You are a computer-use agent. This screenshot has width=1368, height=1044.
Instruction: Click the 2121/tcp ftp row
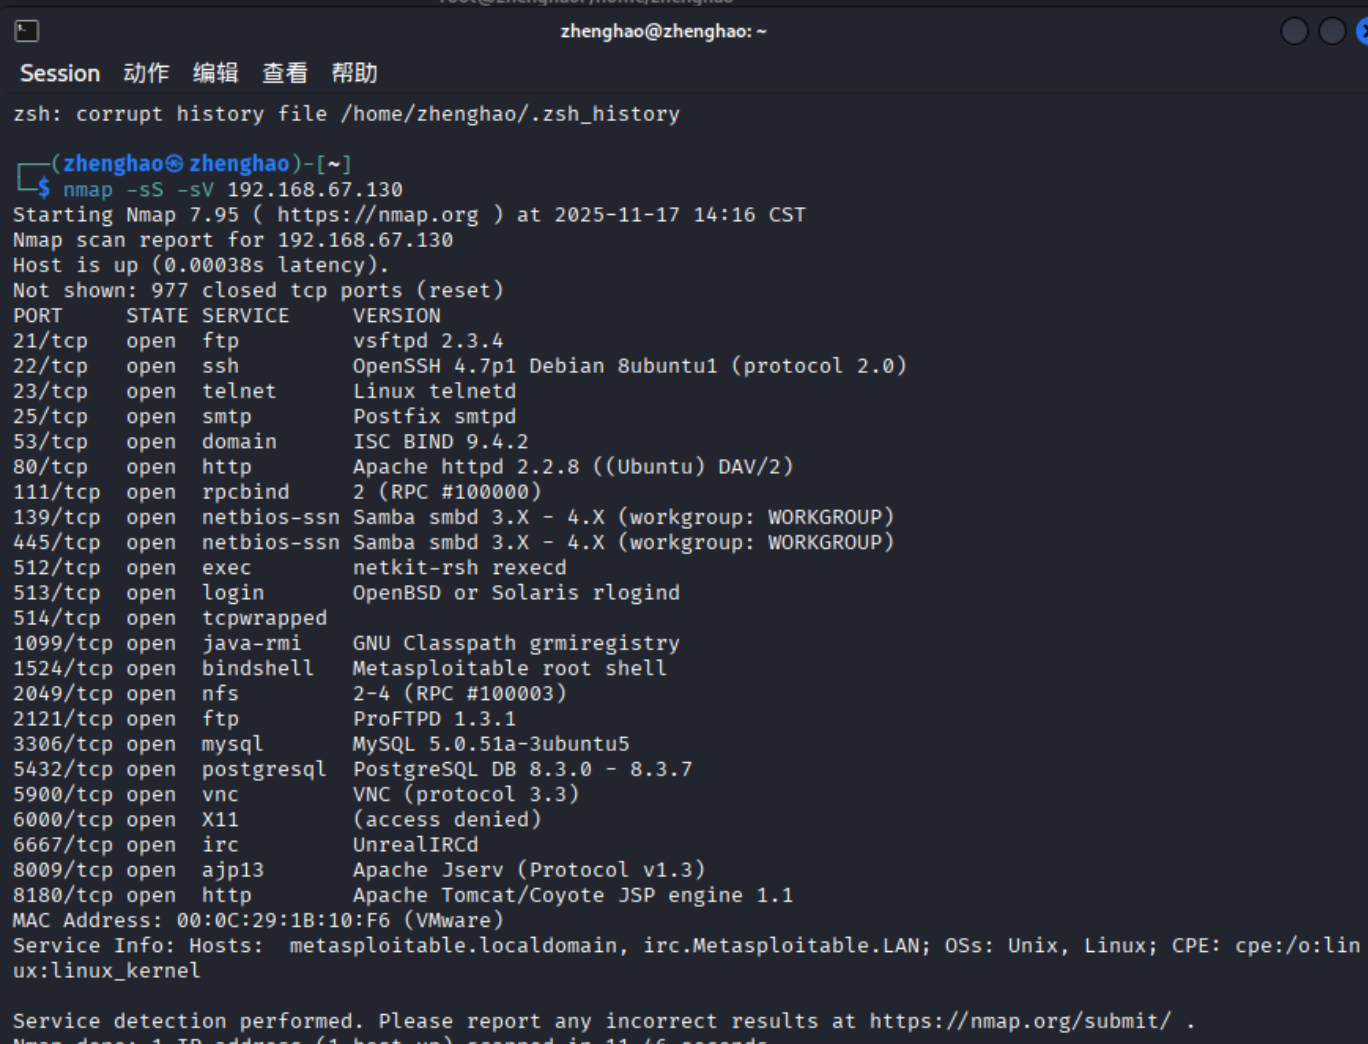(x=264, y=719)
